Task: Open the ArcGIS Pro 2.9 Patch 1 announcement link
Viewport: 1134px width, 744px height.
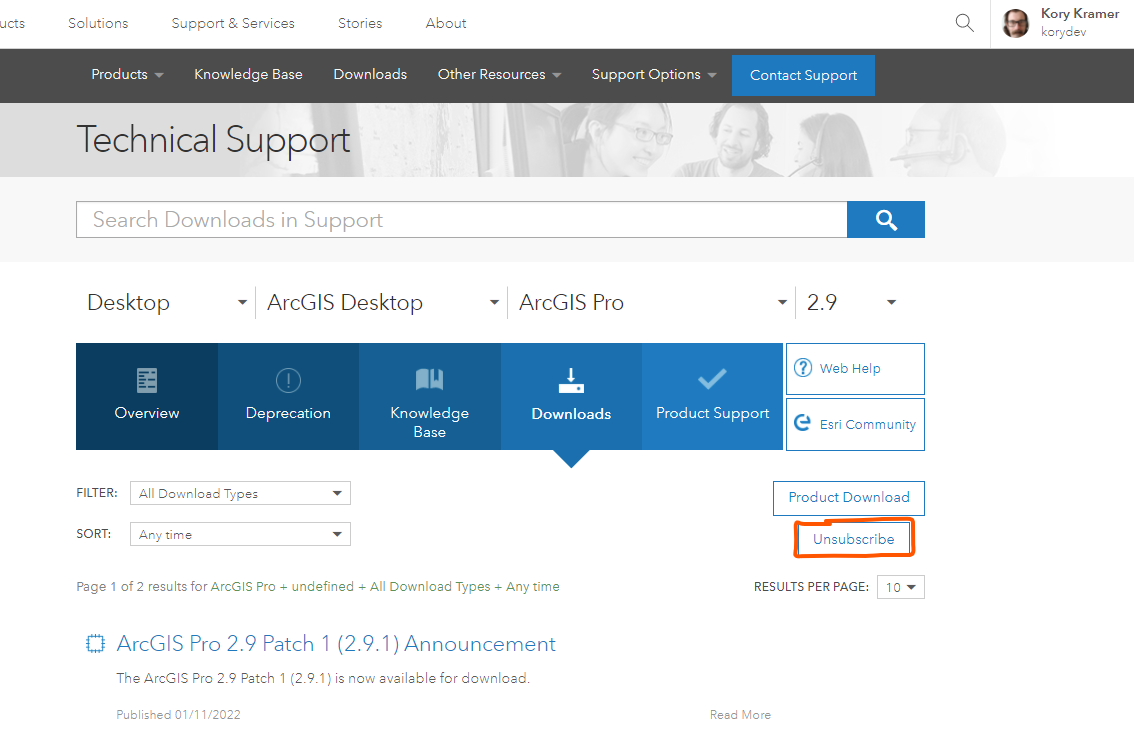Action: point(336,643)
